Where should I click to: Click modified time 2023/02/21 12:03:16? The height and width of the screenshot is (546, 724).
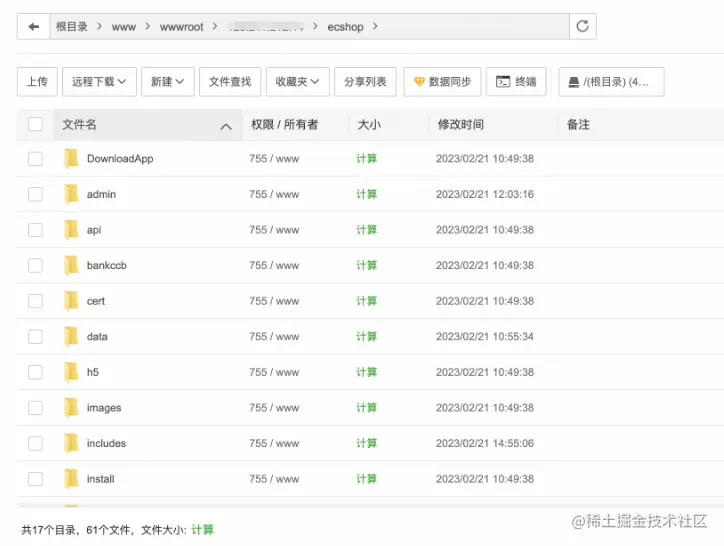485,194
